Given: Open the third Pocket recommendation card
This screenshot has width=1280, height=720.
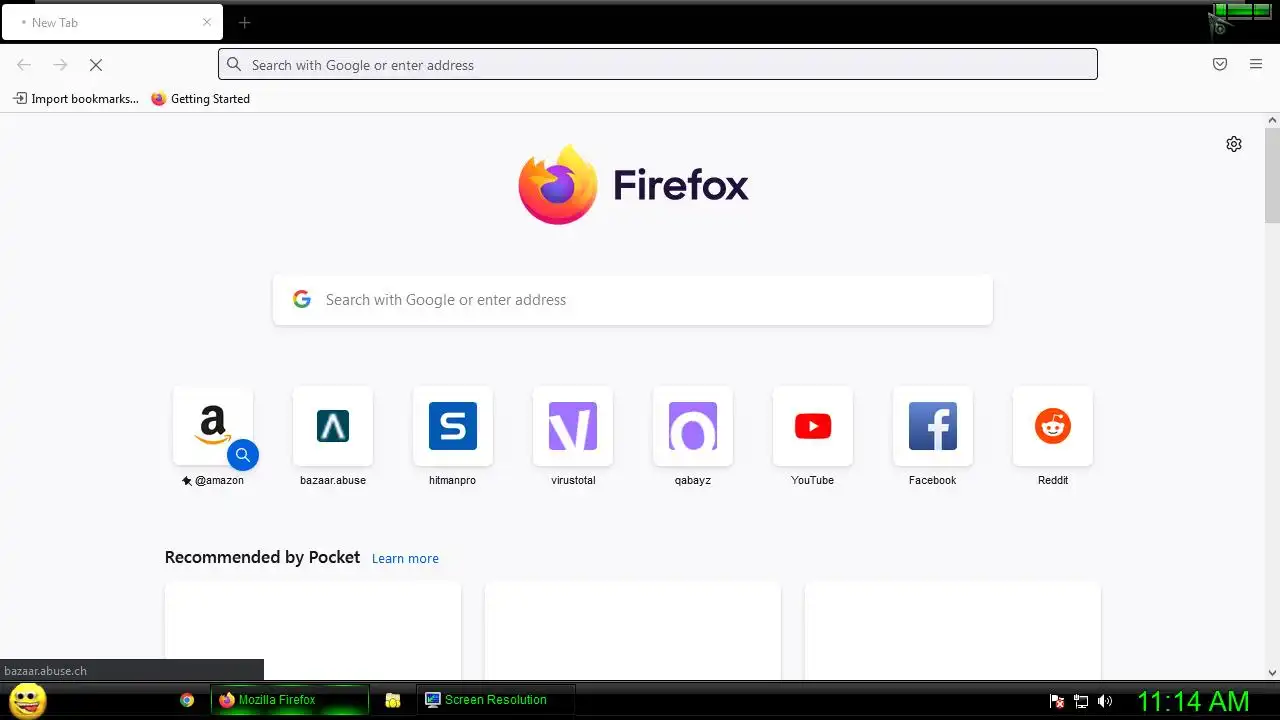Looking at the screenshot, I should (x=953, y=631).
